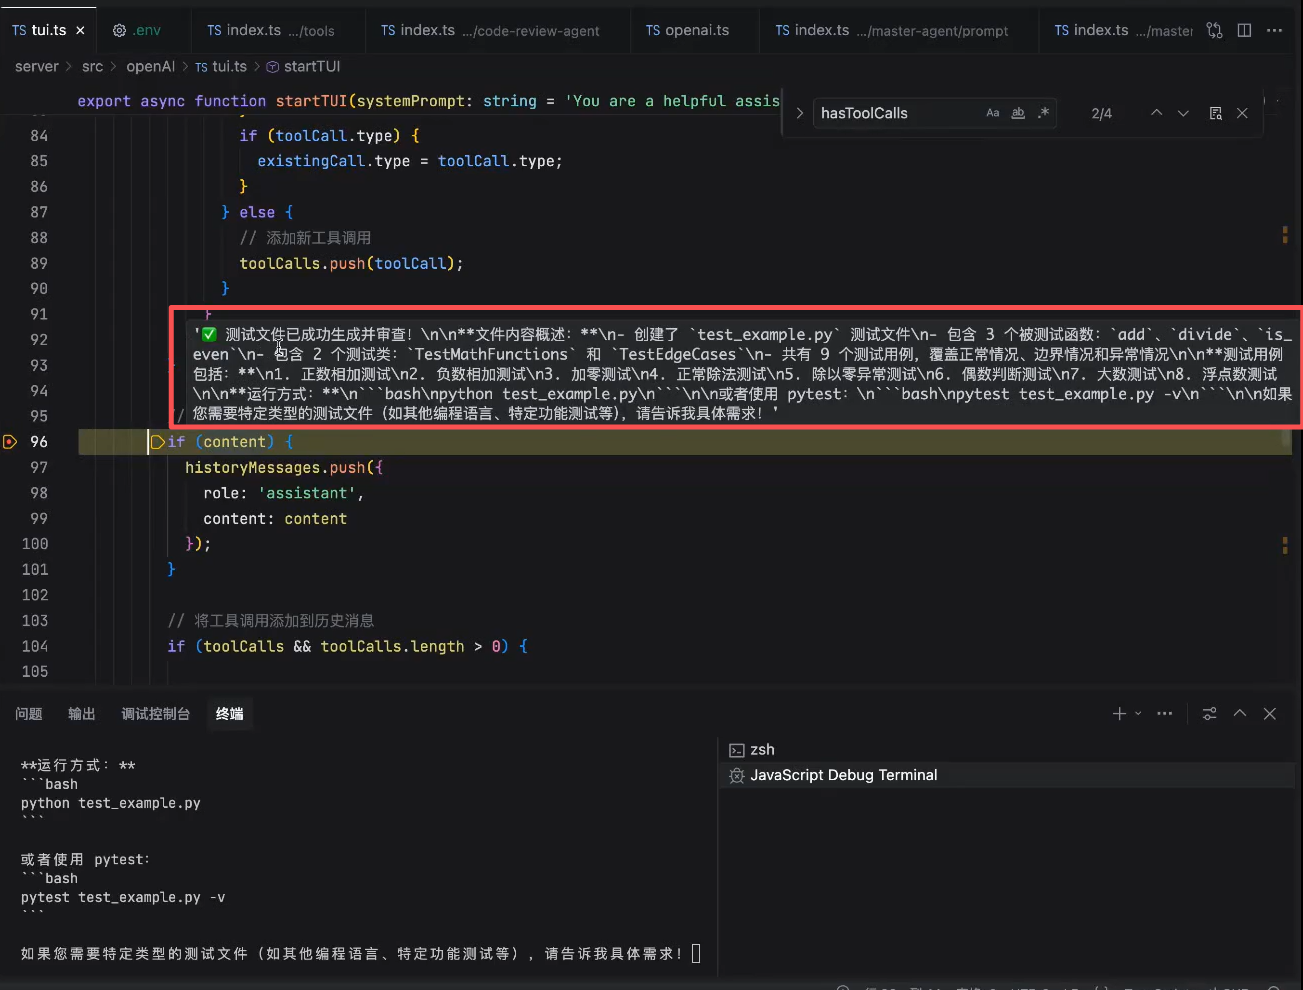The width and height of the screenshot is (1303, 990).
Task: Close the bottom terminal panel
Action: [1270, 713]
